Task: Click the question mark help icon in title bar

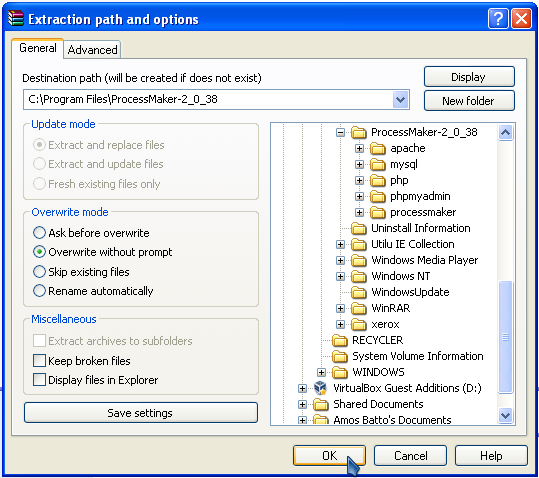Action: [498, 19]
